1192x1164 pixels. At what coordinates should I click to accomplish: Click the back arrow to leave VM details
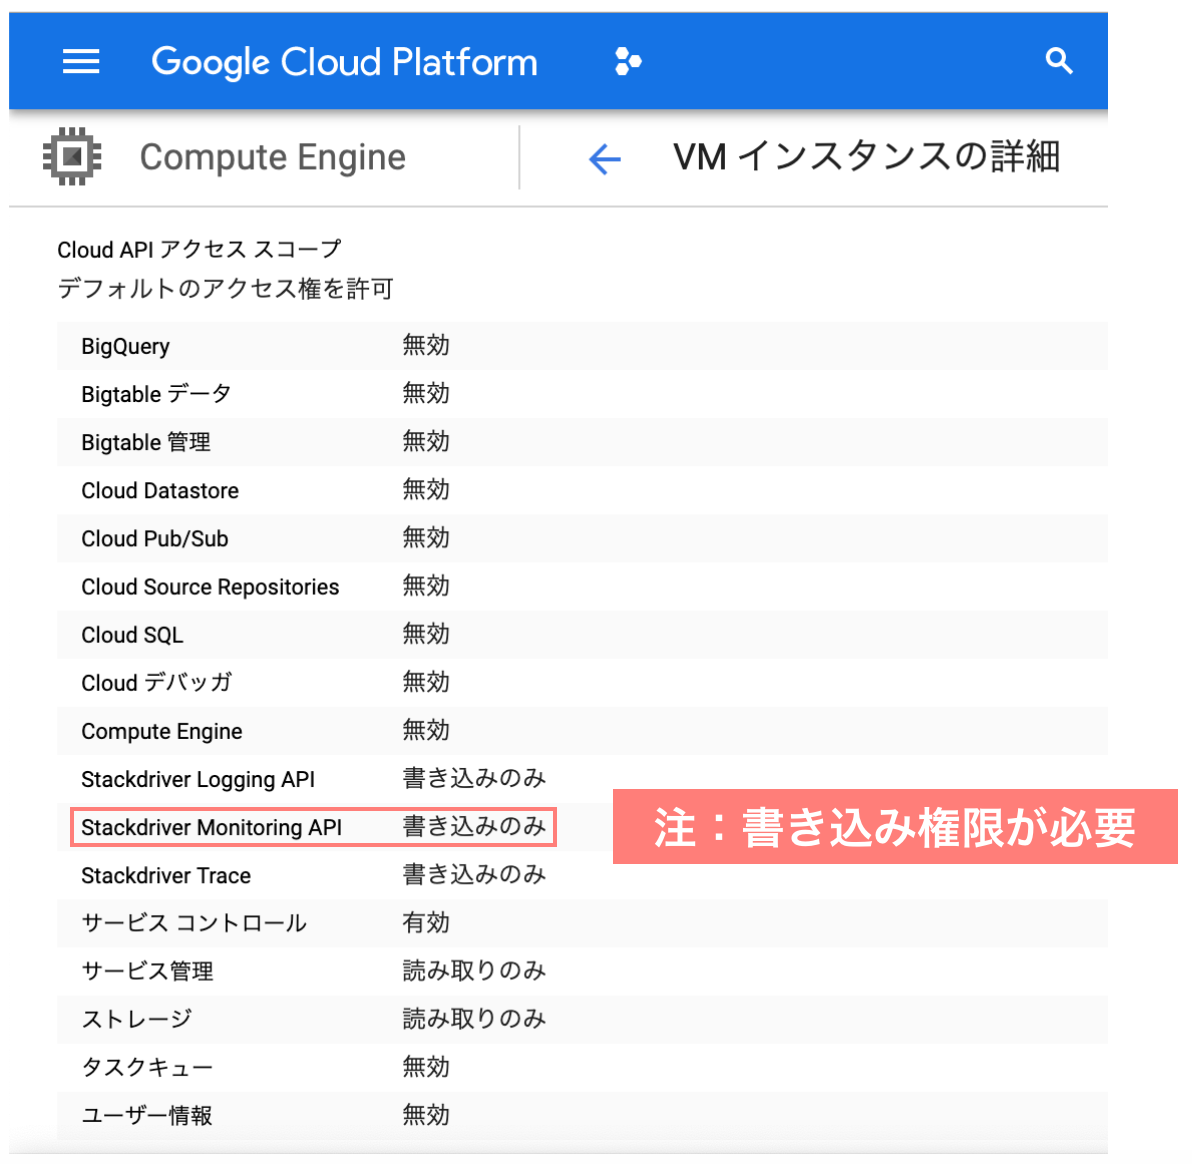point(604,158)
